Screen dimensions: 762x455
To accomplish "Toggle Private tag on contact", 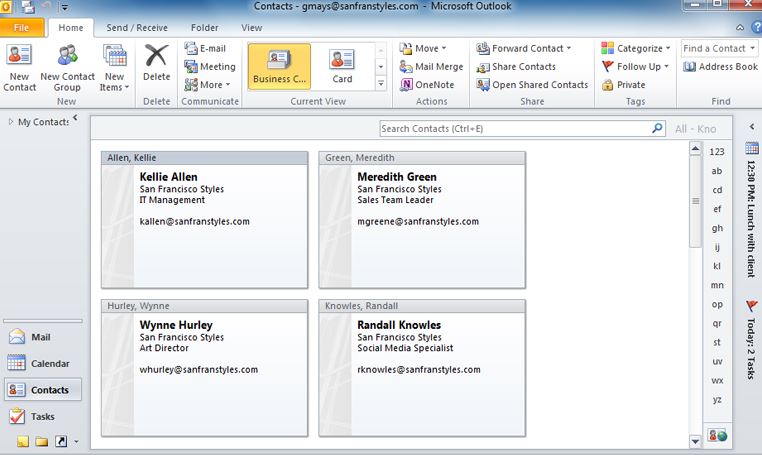I will (623, 85).
